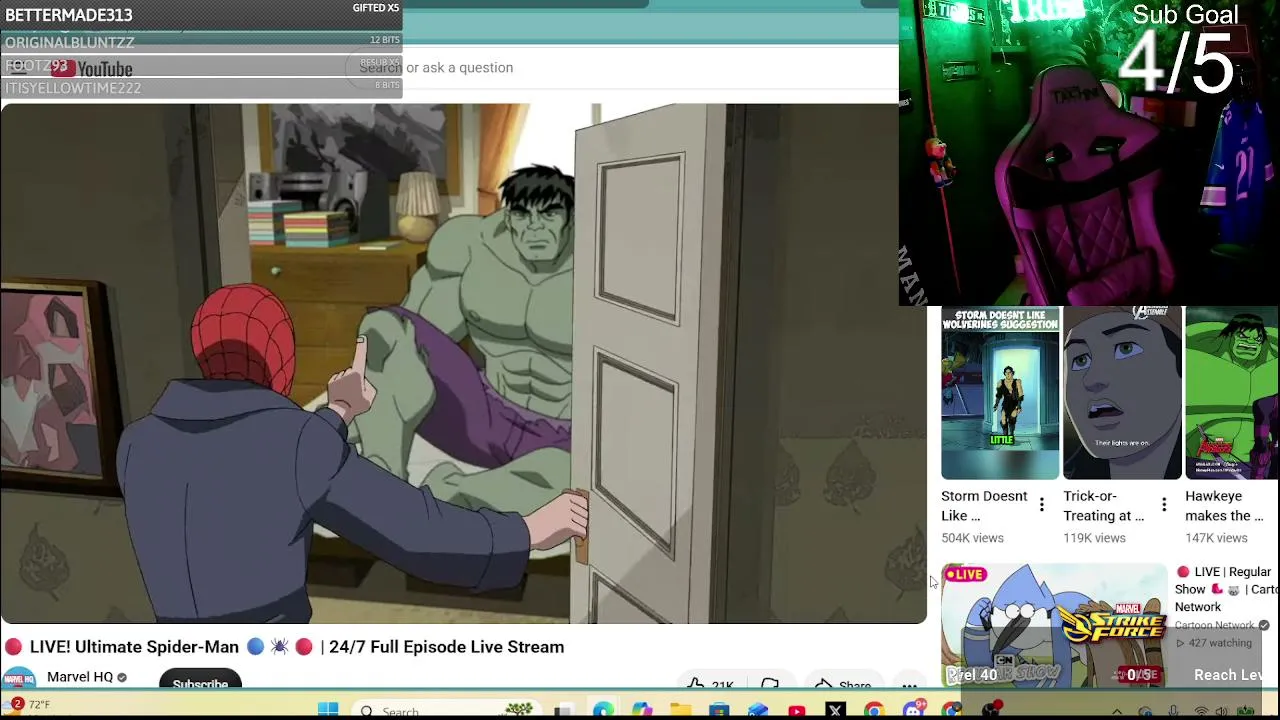Open the weather widget showing 72°F
1280x720 pixels.
click(27, 705)
